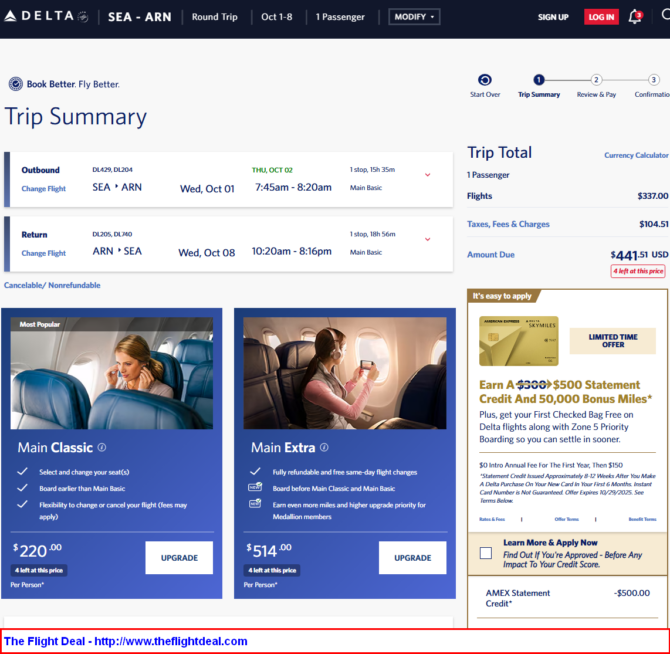This screenshot has height=654, width=670.
Task: Click the Start Over eye icon
Action: click(485, 80)
